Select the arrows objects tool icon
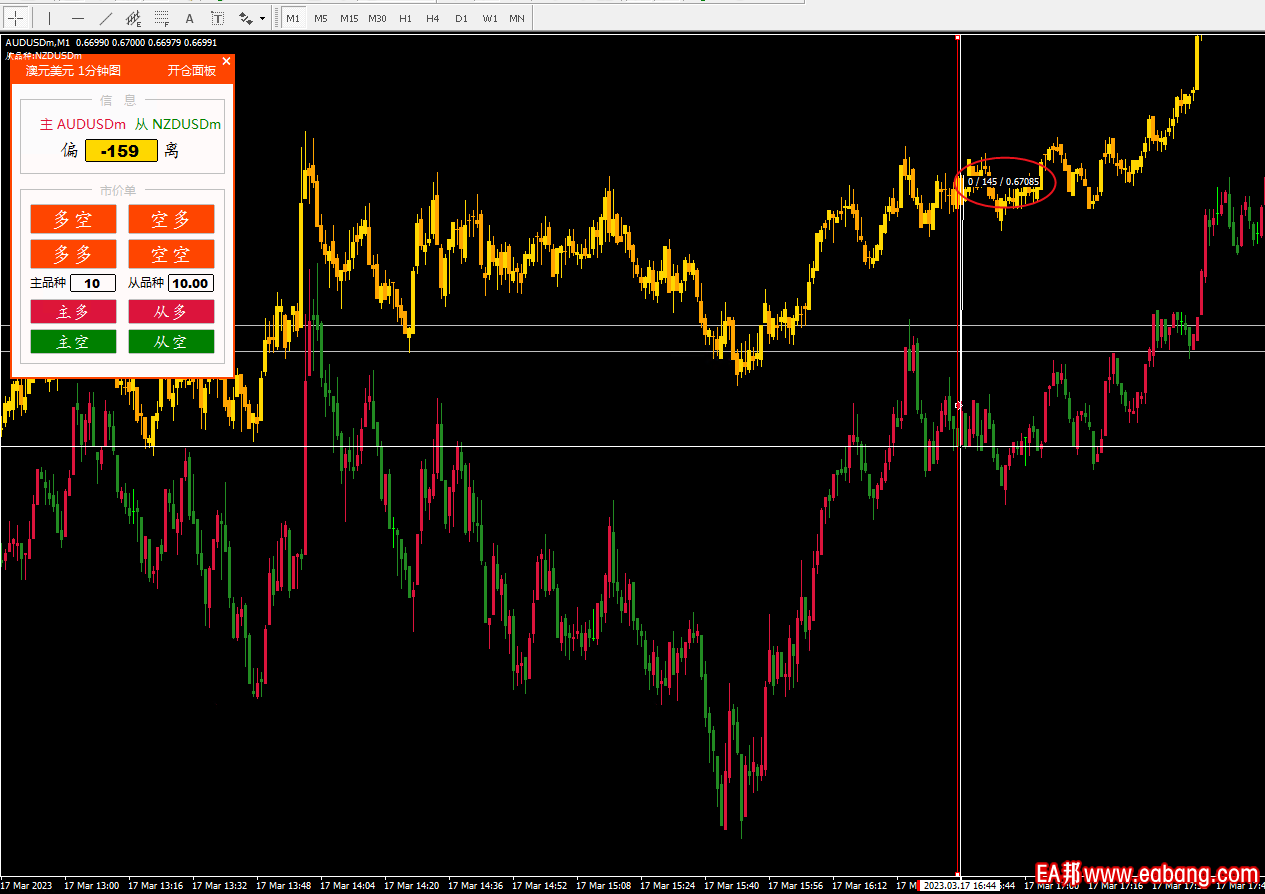Viewport: 1265px width, 894px height. tap(245, 18)
